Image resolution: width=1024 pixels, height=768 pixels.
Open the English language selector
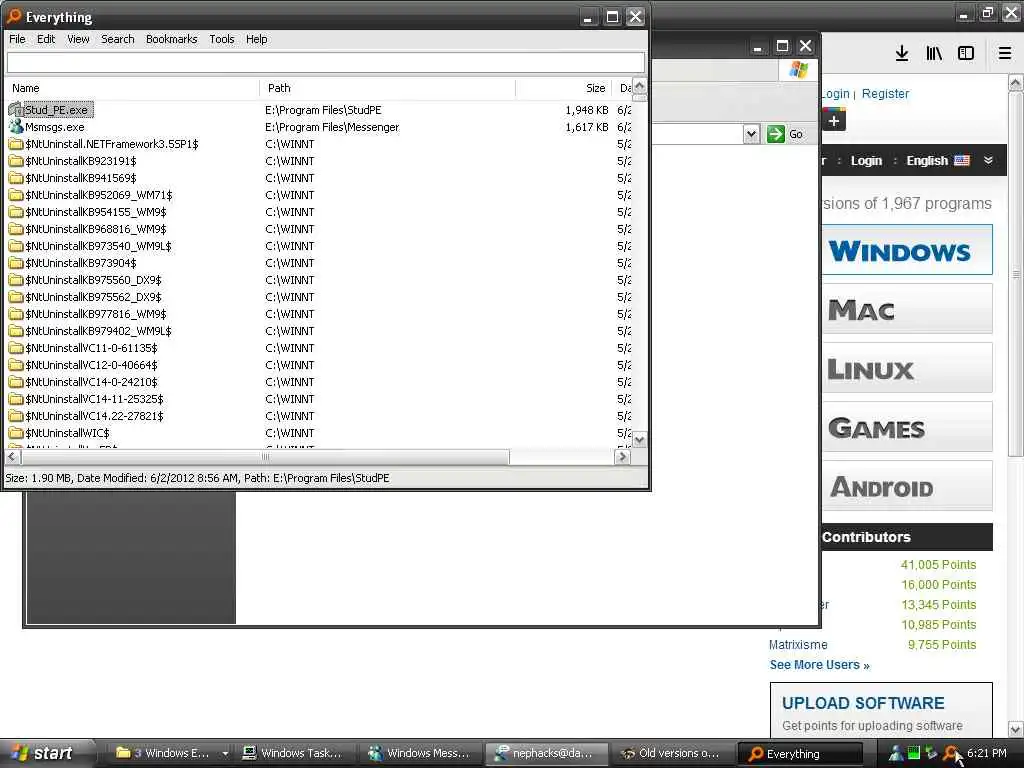click(937, 161)
